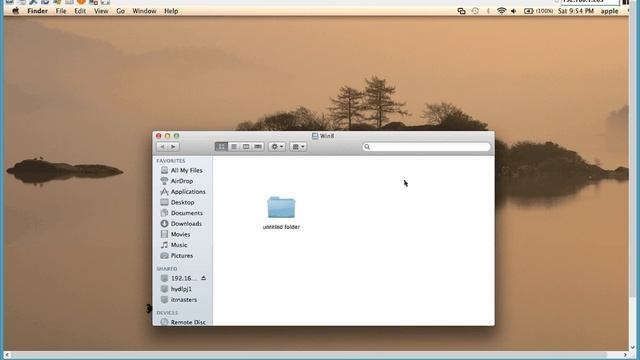Image resolution: width=640 pixels, height=360 pixels.
Task: Click the FAVORITES sidebar header
Action: point(171,161)
